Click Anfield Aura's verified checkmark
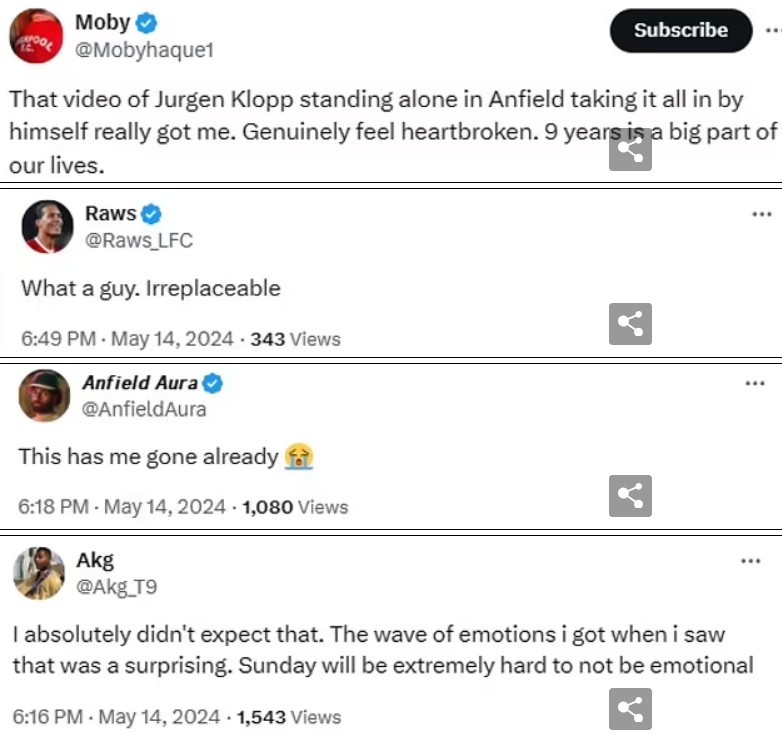The image size is (782, 735). (213, 383)
